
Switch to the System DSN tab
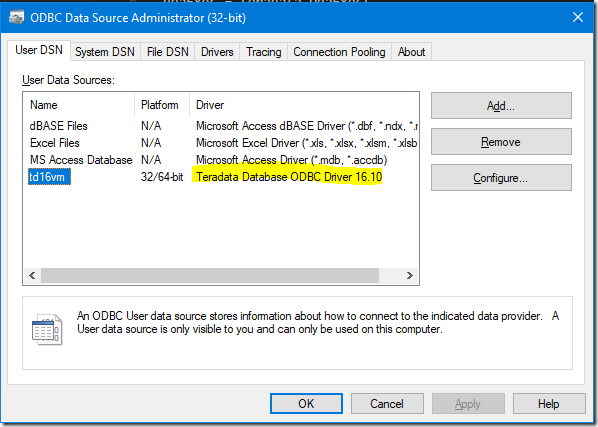(105, 51)
